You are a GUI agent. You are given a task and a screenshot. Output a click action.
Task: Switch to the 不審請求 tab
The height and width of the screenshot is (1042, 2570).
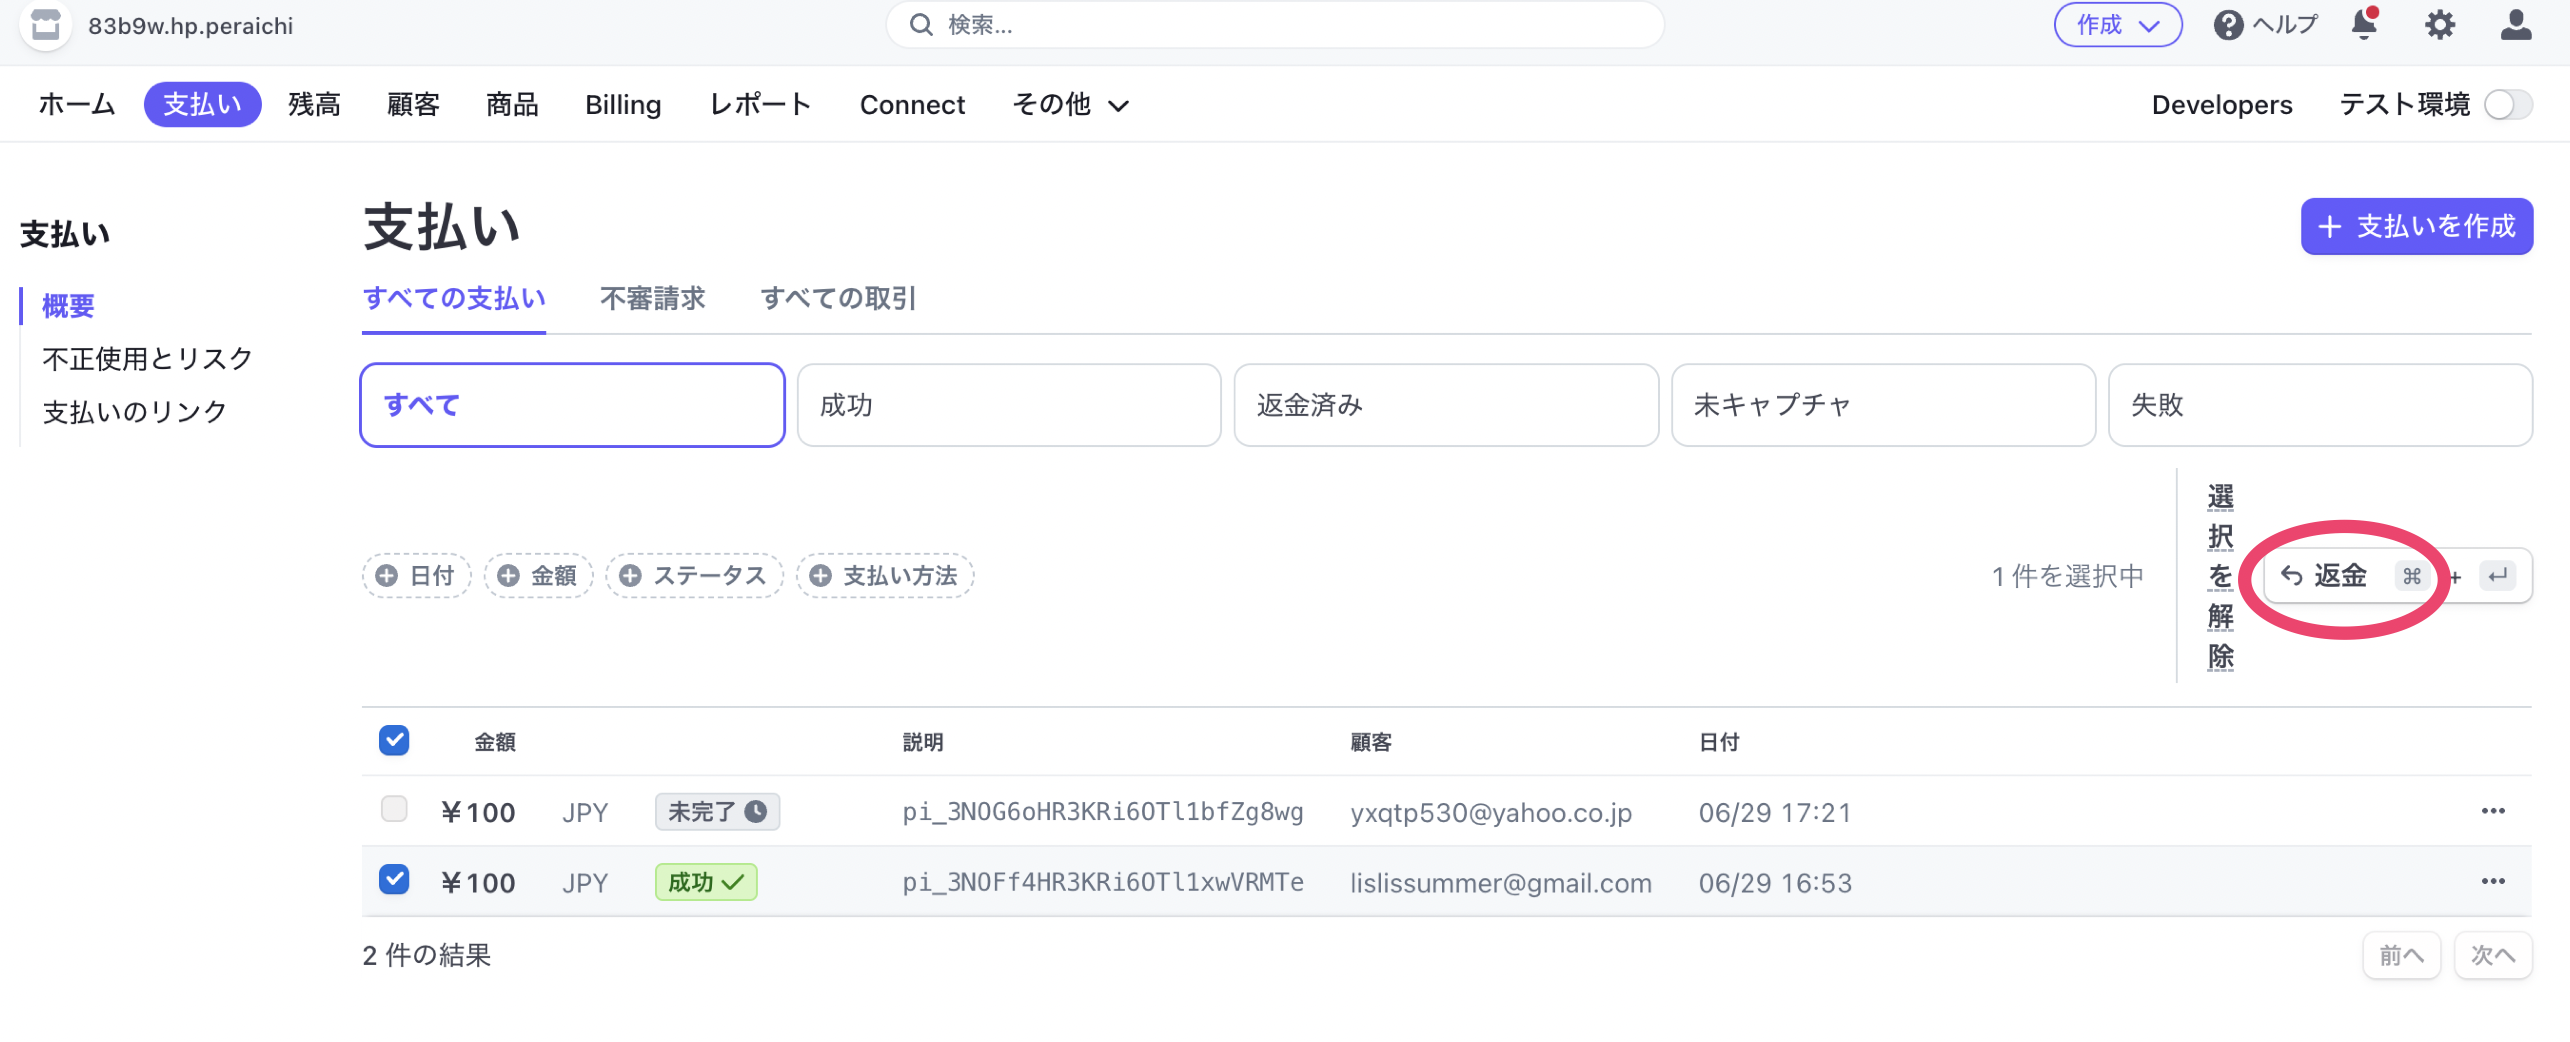click(653, 298)
